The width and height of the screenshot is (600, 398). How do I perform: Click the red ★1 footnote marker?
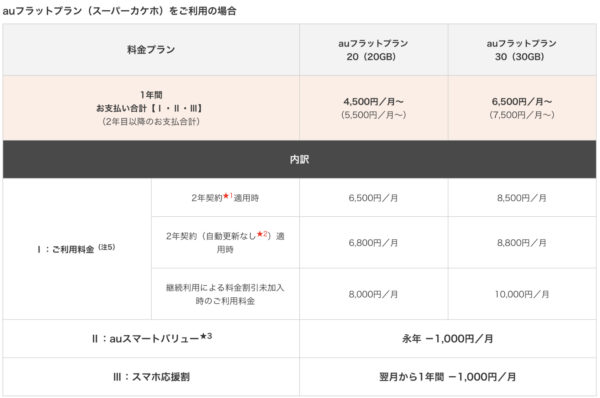point(228,196)
